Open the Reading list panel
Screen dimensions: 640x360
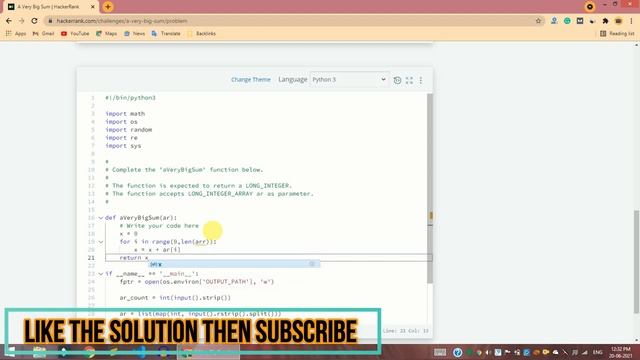click(617, 33)
